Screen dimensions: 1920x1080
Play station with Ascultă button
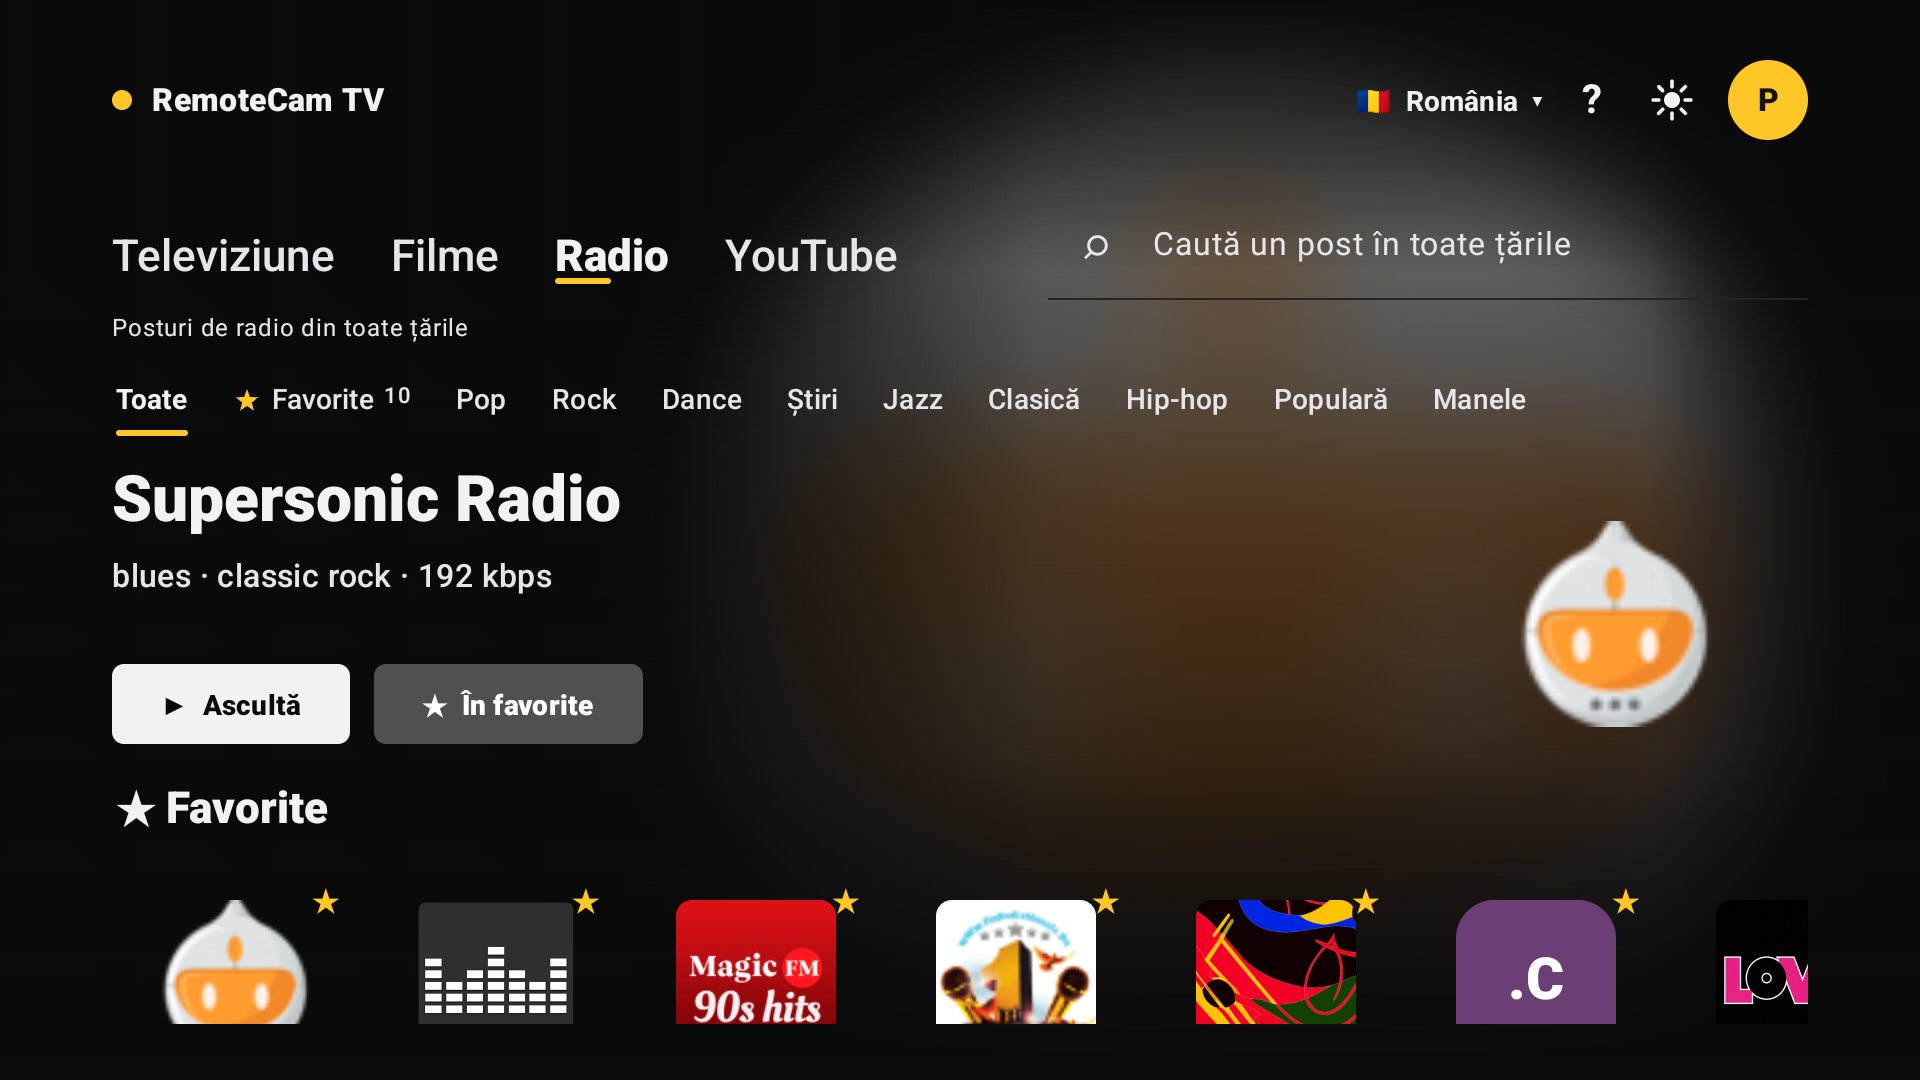point(231,704)
